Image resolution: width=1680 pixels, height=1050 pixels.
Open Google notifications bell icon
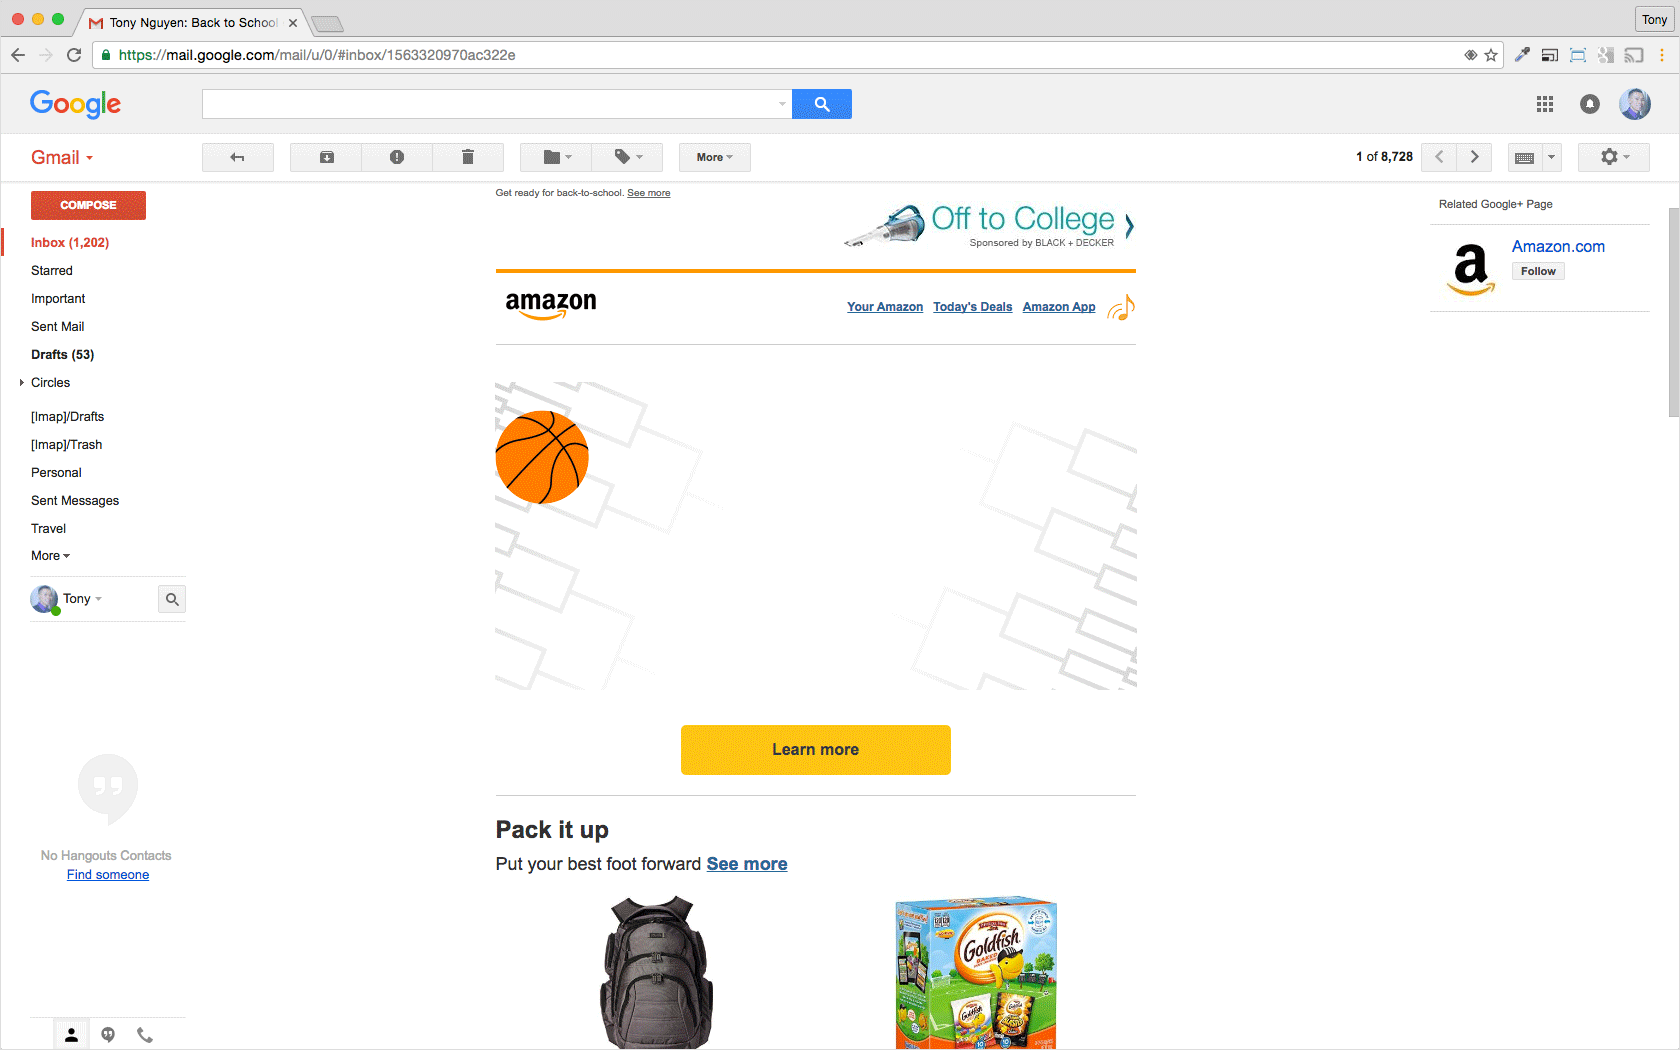[x=1590, y=104]
